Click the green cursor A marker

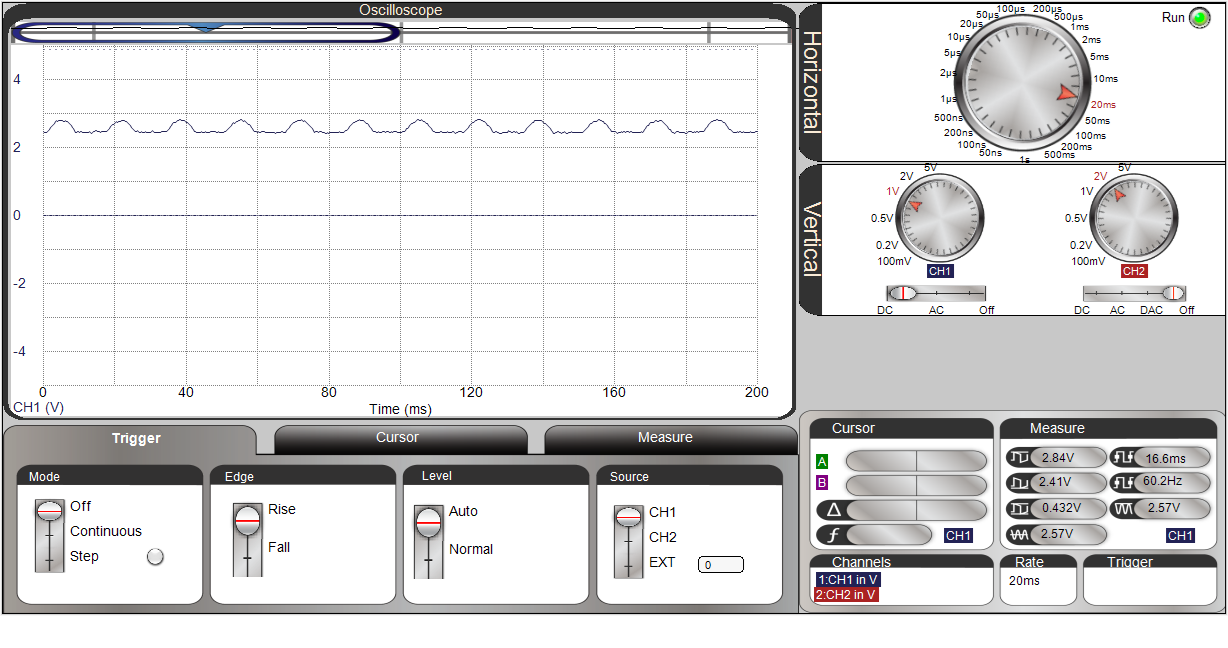(822, 461)
